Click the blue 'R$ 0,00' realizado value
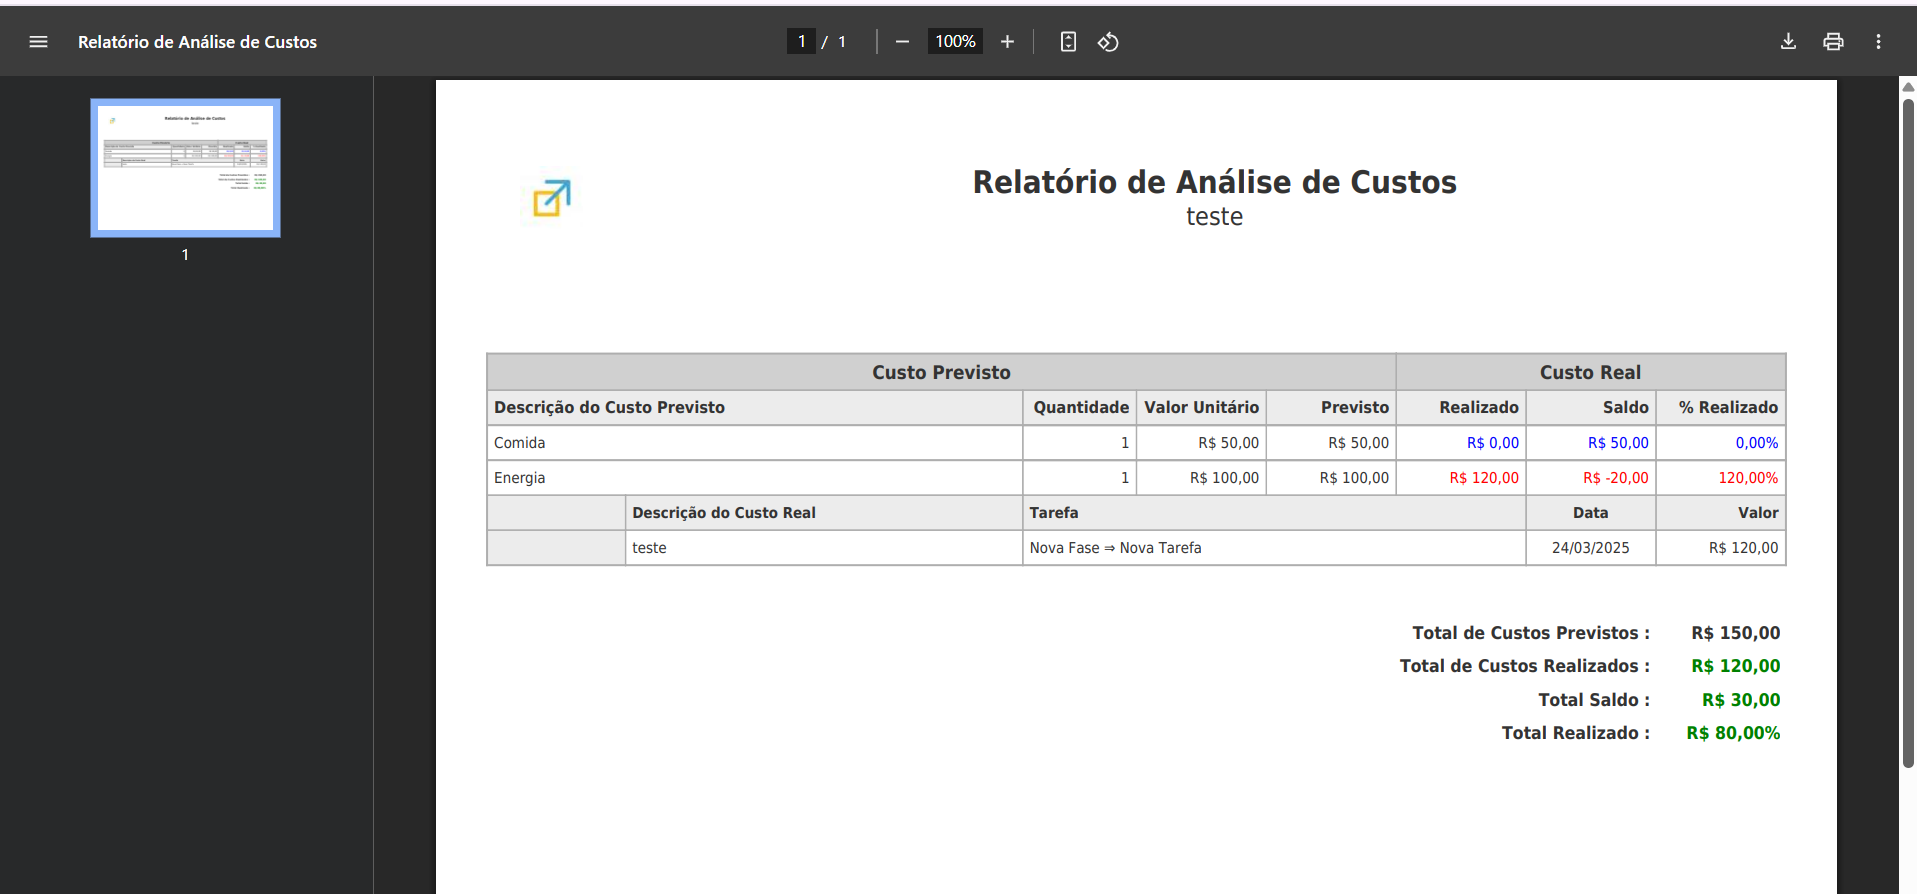 click(x=1492, y=443)
